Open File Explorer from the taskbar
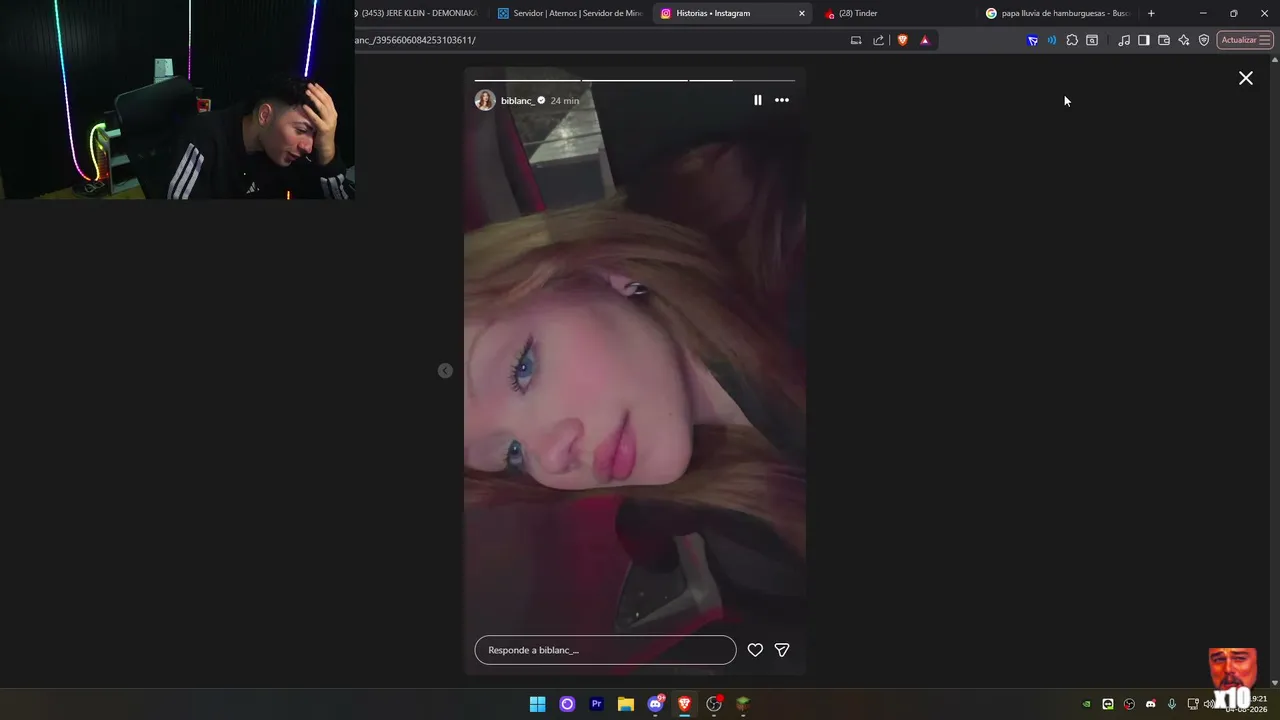 [626, 704]
